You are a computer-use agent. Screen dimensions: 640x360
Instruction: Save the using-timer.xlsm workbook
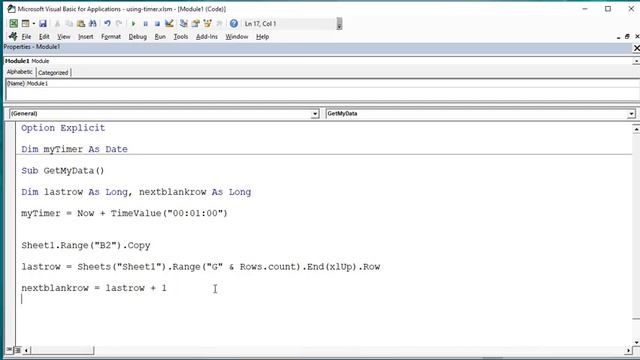(x=43, y=24)
